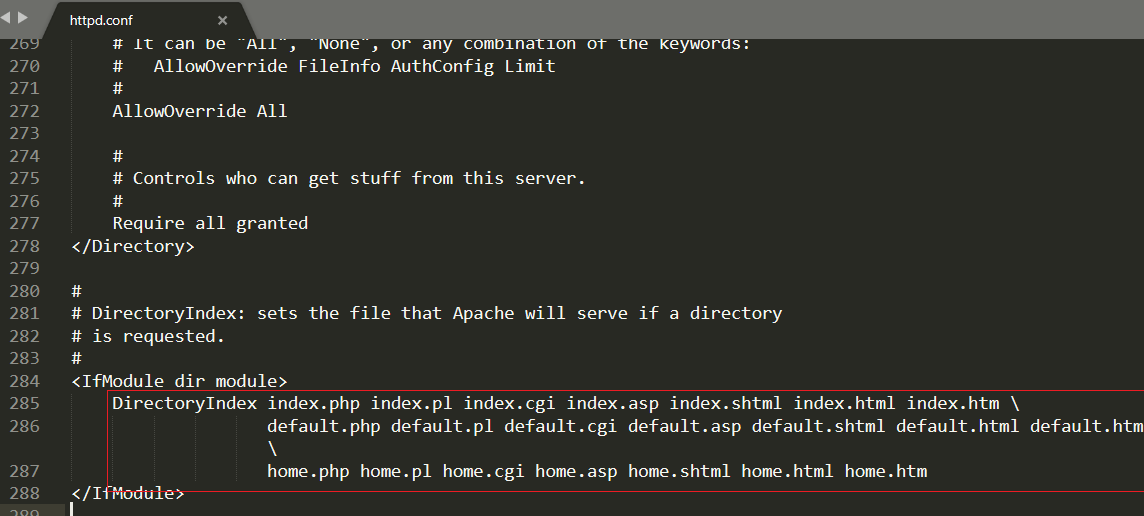Click home.php on line 287
The image size is (1144, 516).
308,471
